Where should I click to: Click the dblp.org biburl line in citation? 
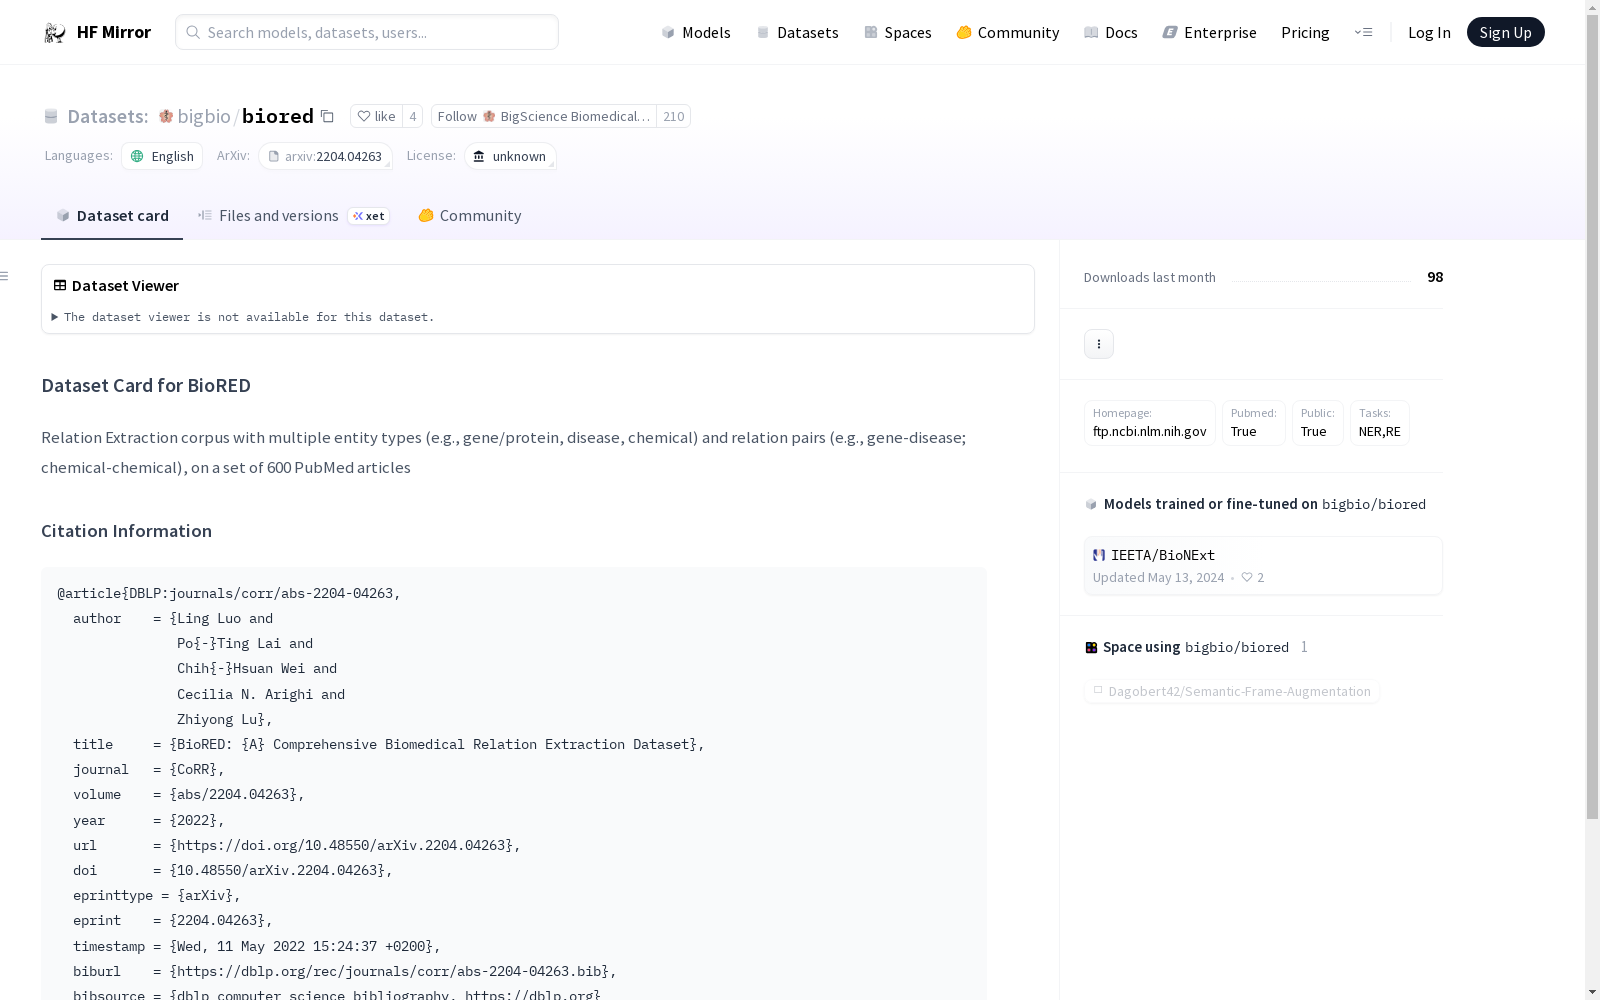(345, 971)
